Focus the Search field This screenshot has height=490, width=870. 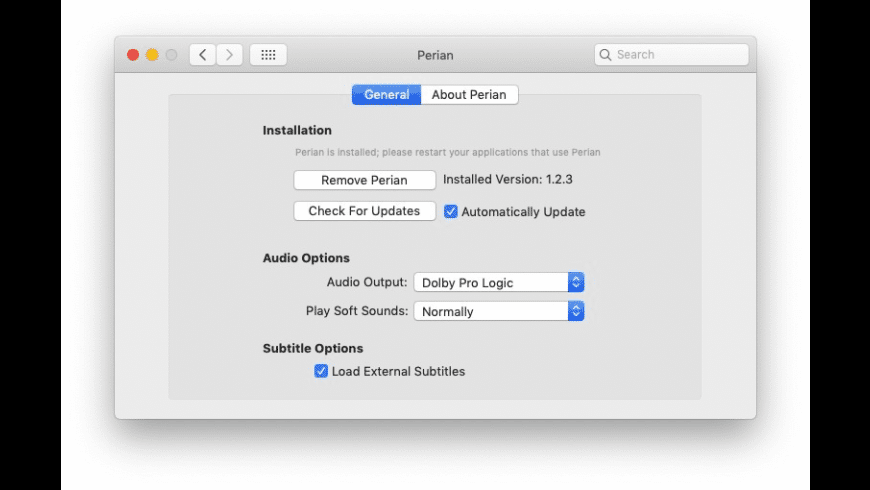click(x=671, y=54)
